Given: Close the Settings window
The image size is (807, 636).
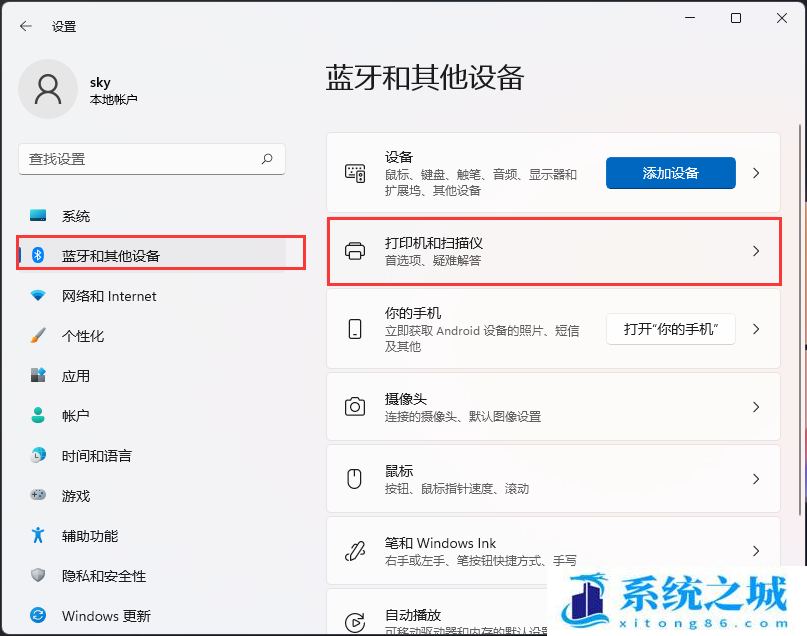Looking at the screenshot, I should pos(782,18).
